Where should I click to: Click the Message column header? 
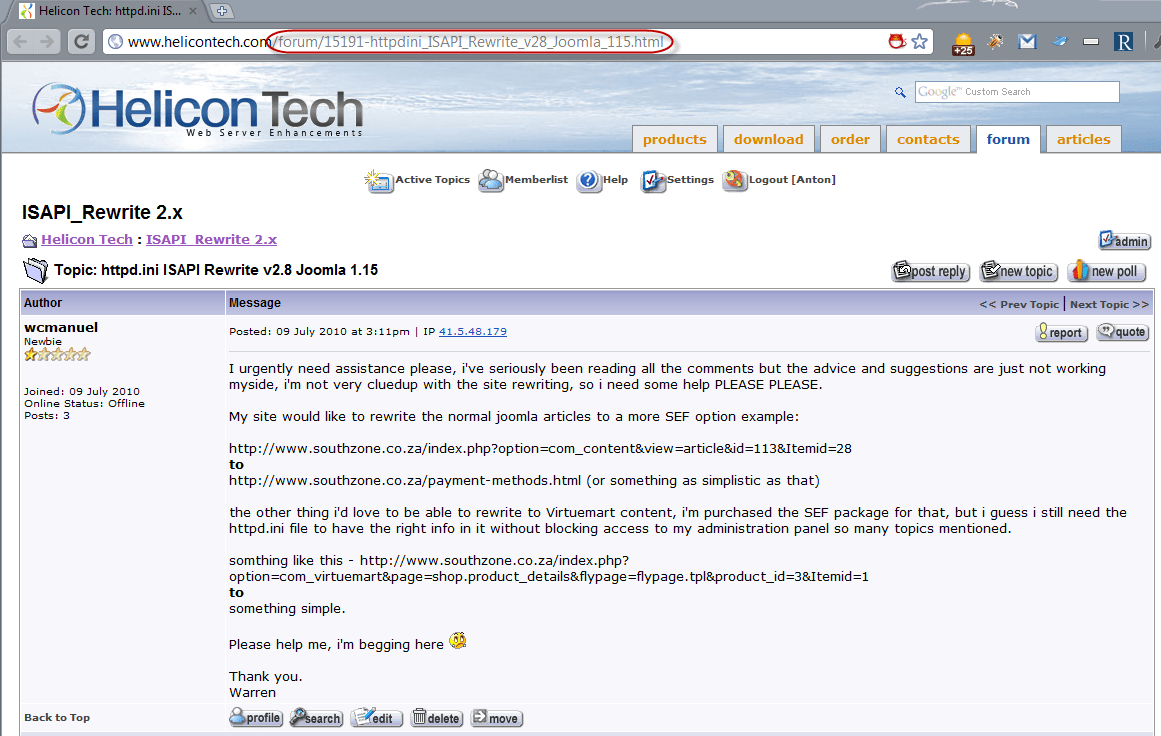pos(255,303)
